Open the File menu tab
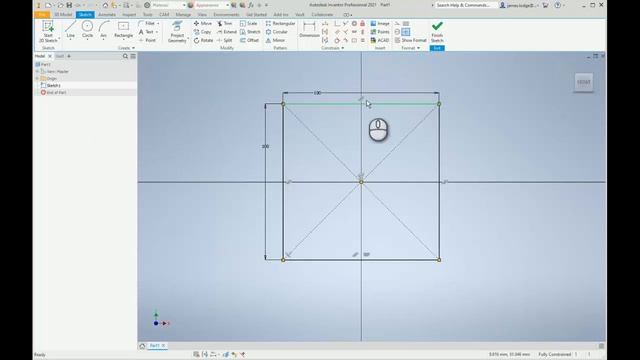Image resolution: width=640 pixels, height=360 pixels. (42, 15)
